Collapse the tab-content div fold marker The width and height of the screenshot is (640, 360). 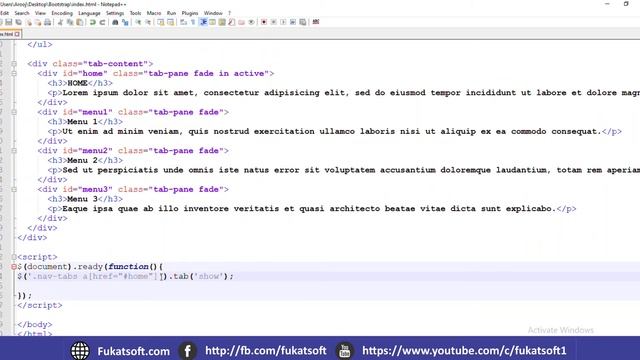14,64
